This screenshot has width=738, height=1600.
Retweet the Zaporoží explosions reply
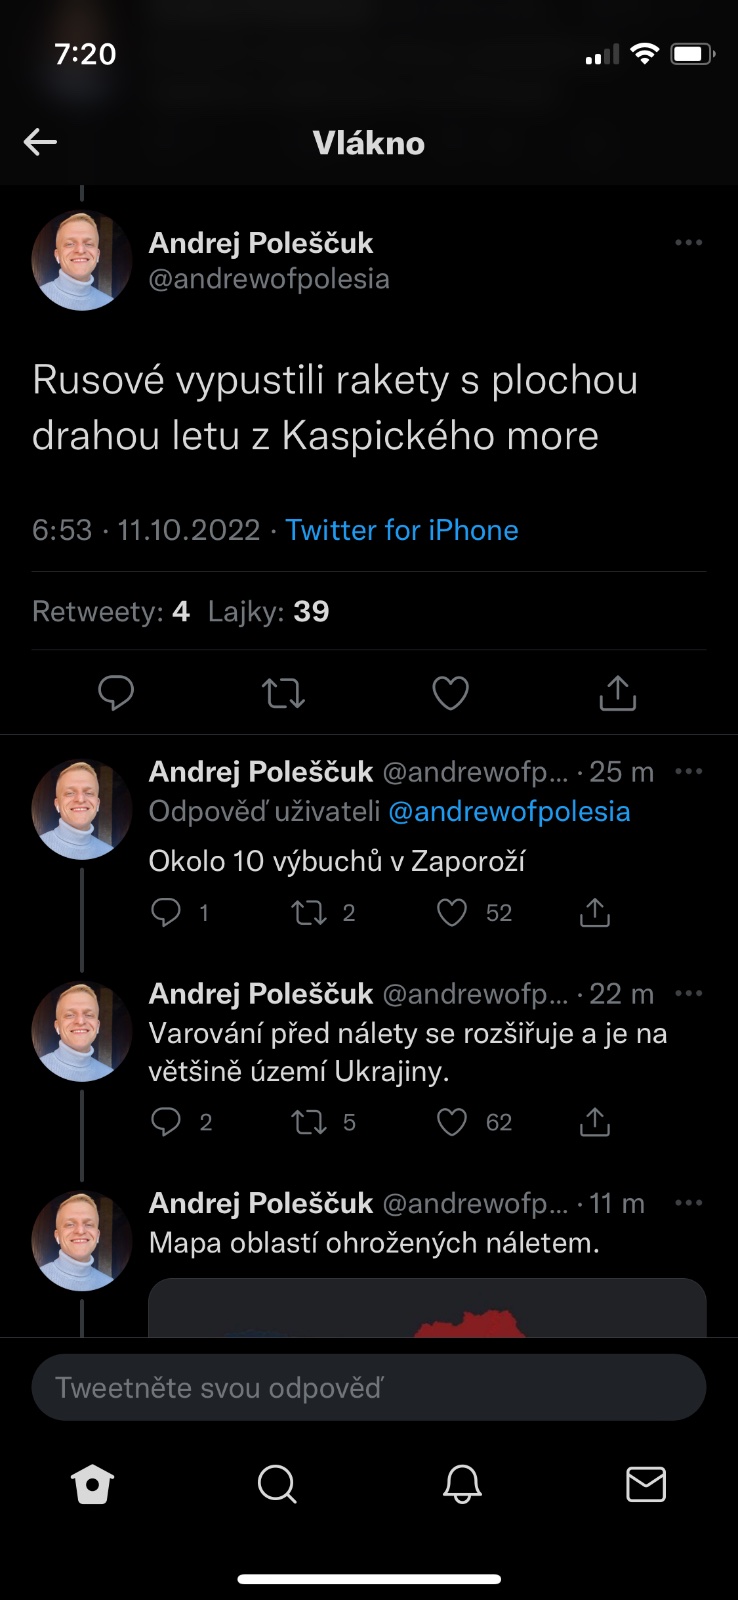click(309, 912)
